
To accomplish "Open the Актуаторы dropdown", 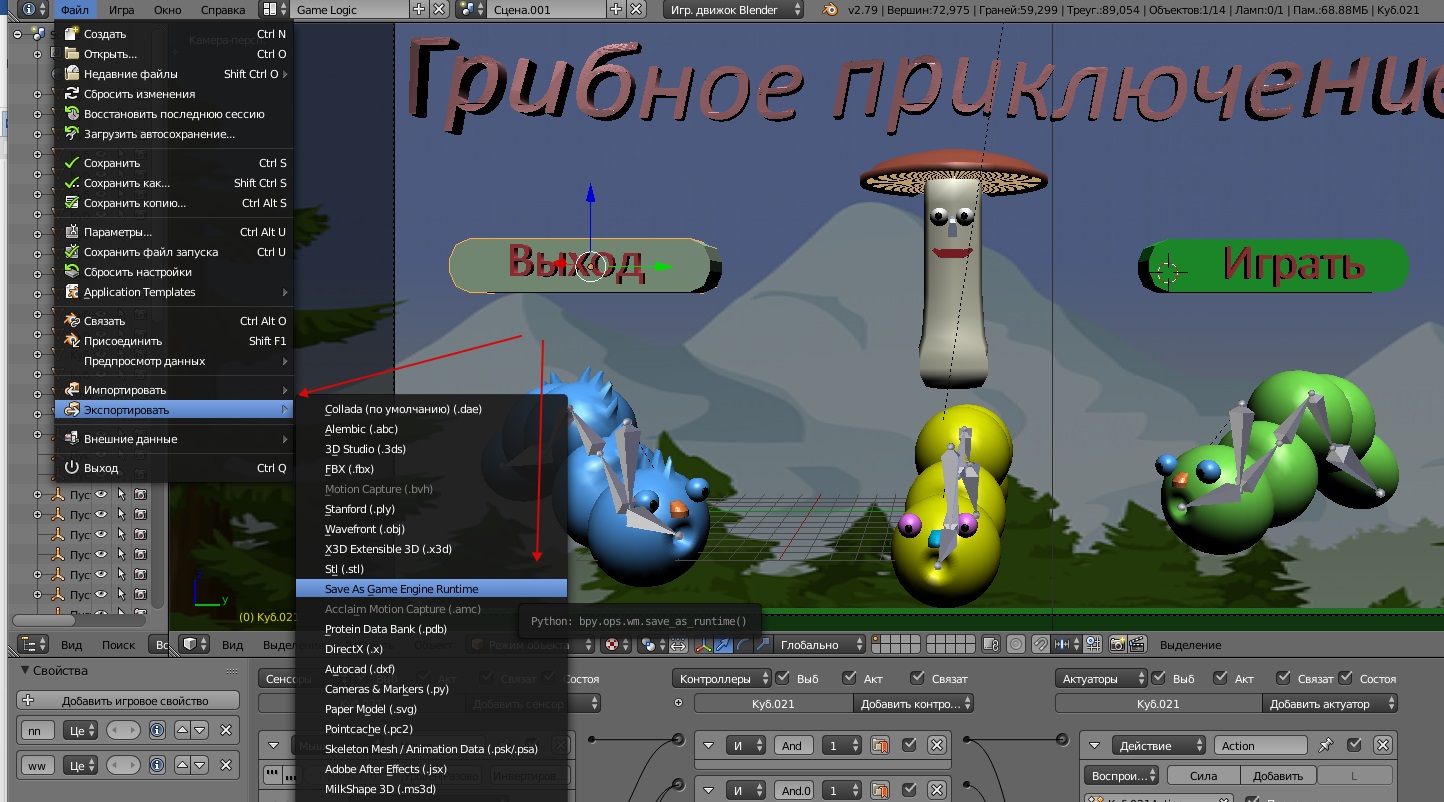I will click(1101, 678).
